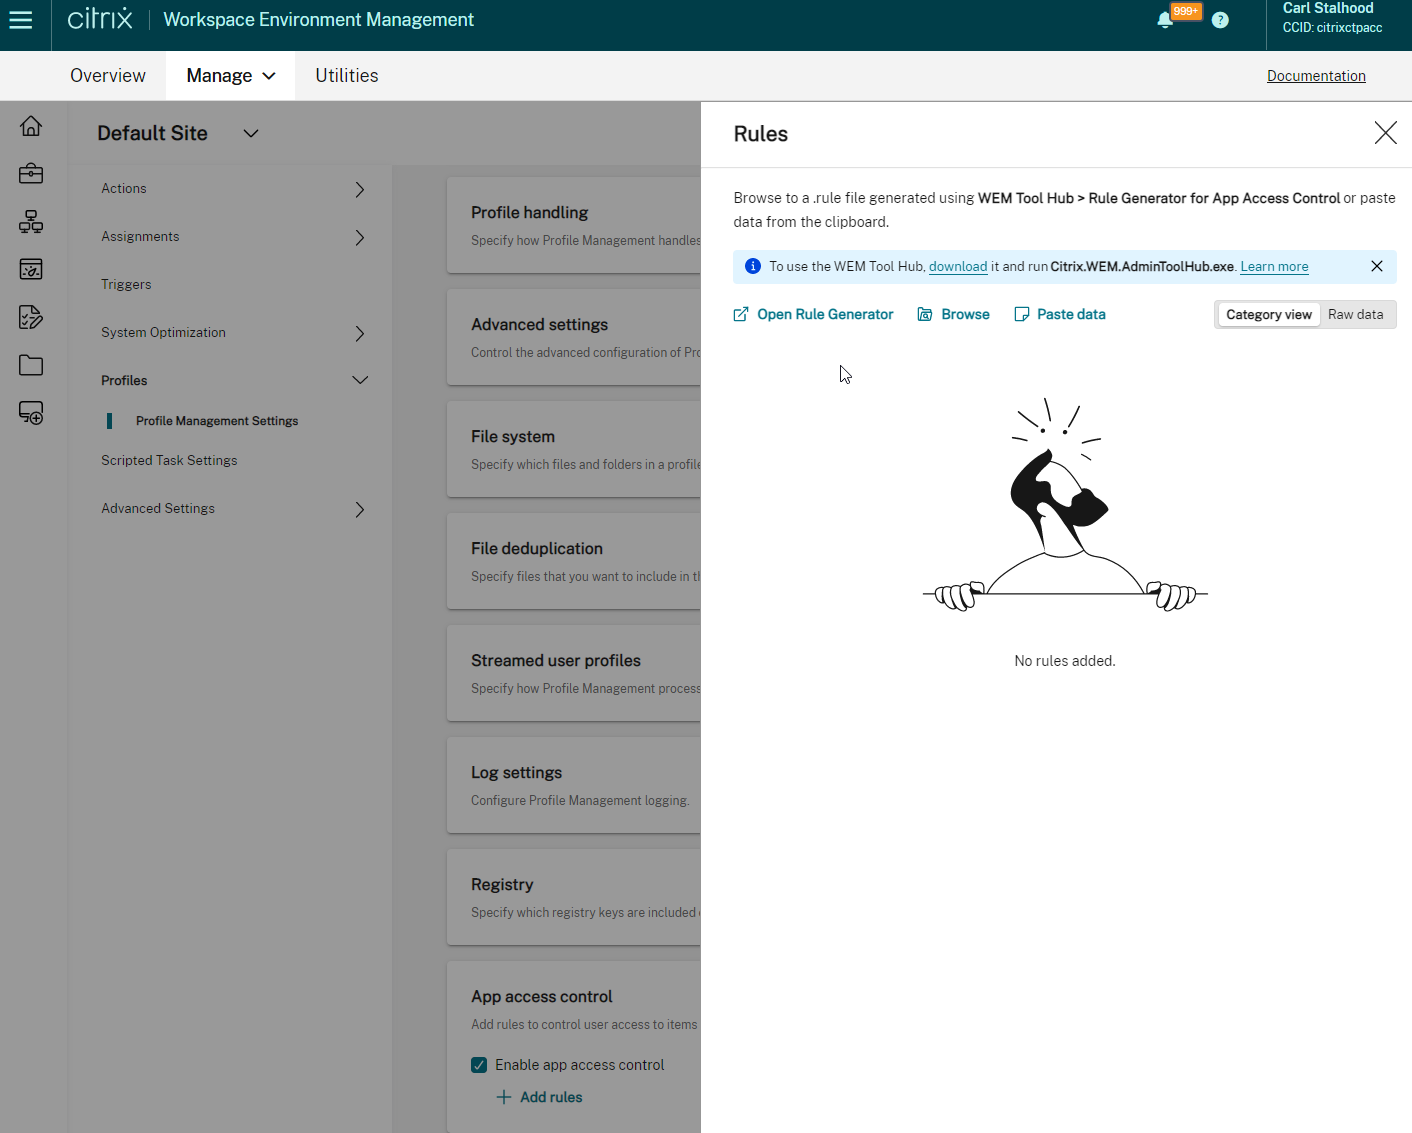Click Add rules under App access control

(540, 1097)
